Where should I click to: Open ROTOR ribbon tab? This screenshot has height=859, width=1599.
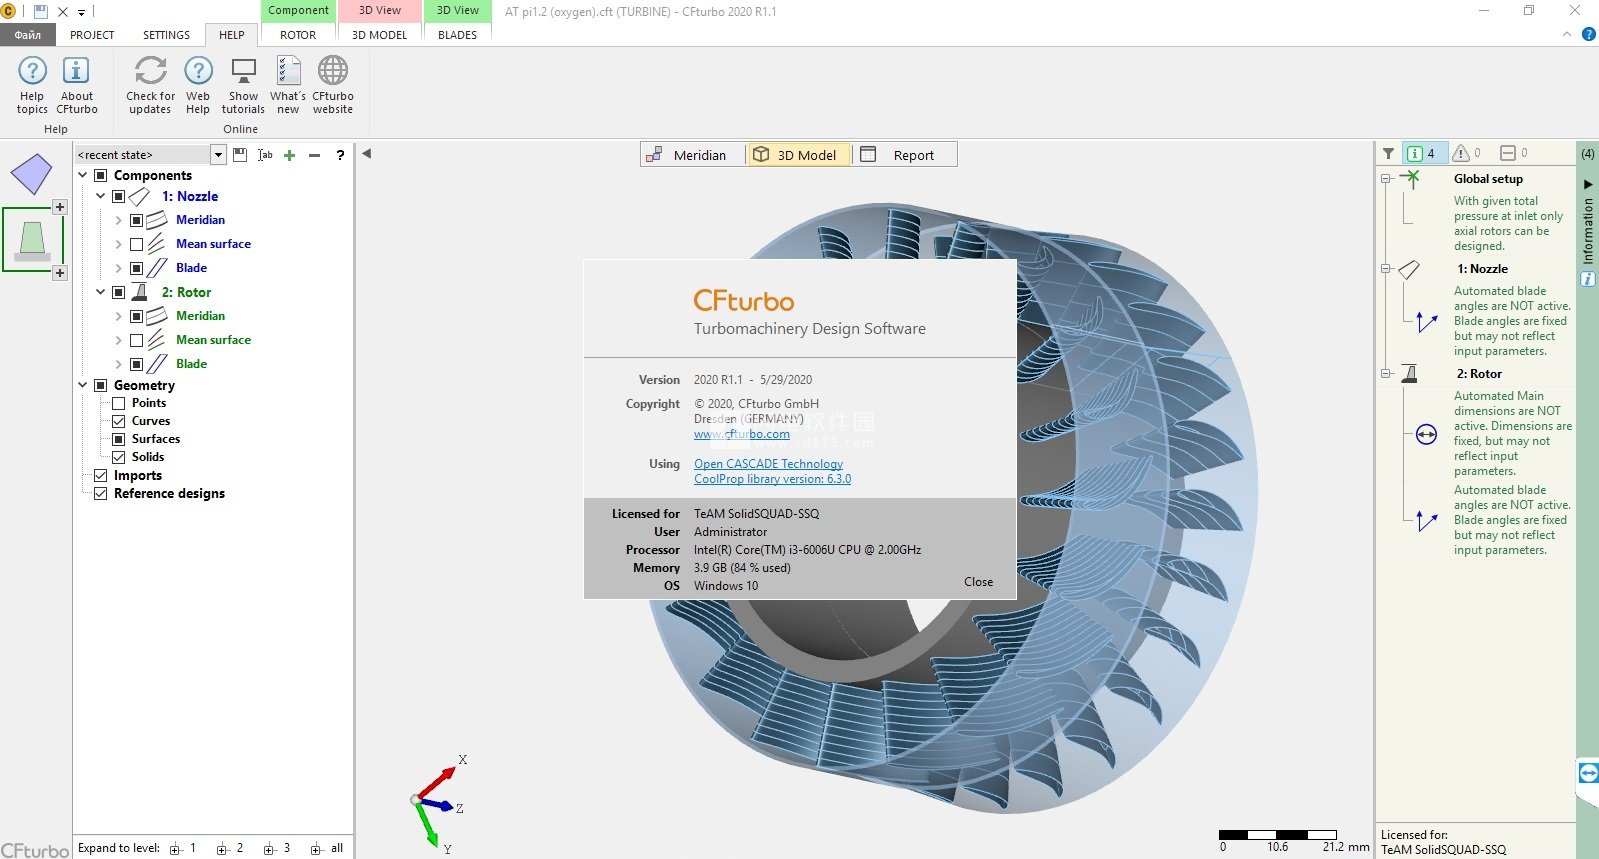point(298,35)
